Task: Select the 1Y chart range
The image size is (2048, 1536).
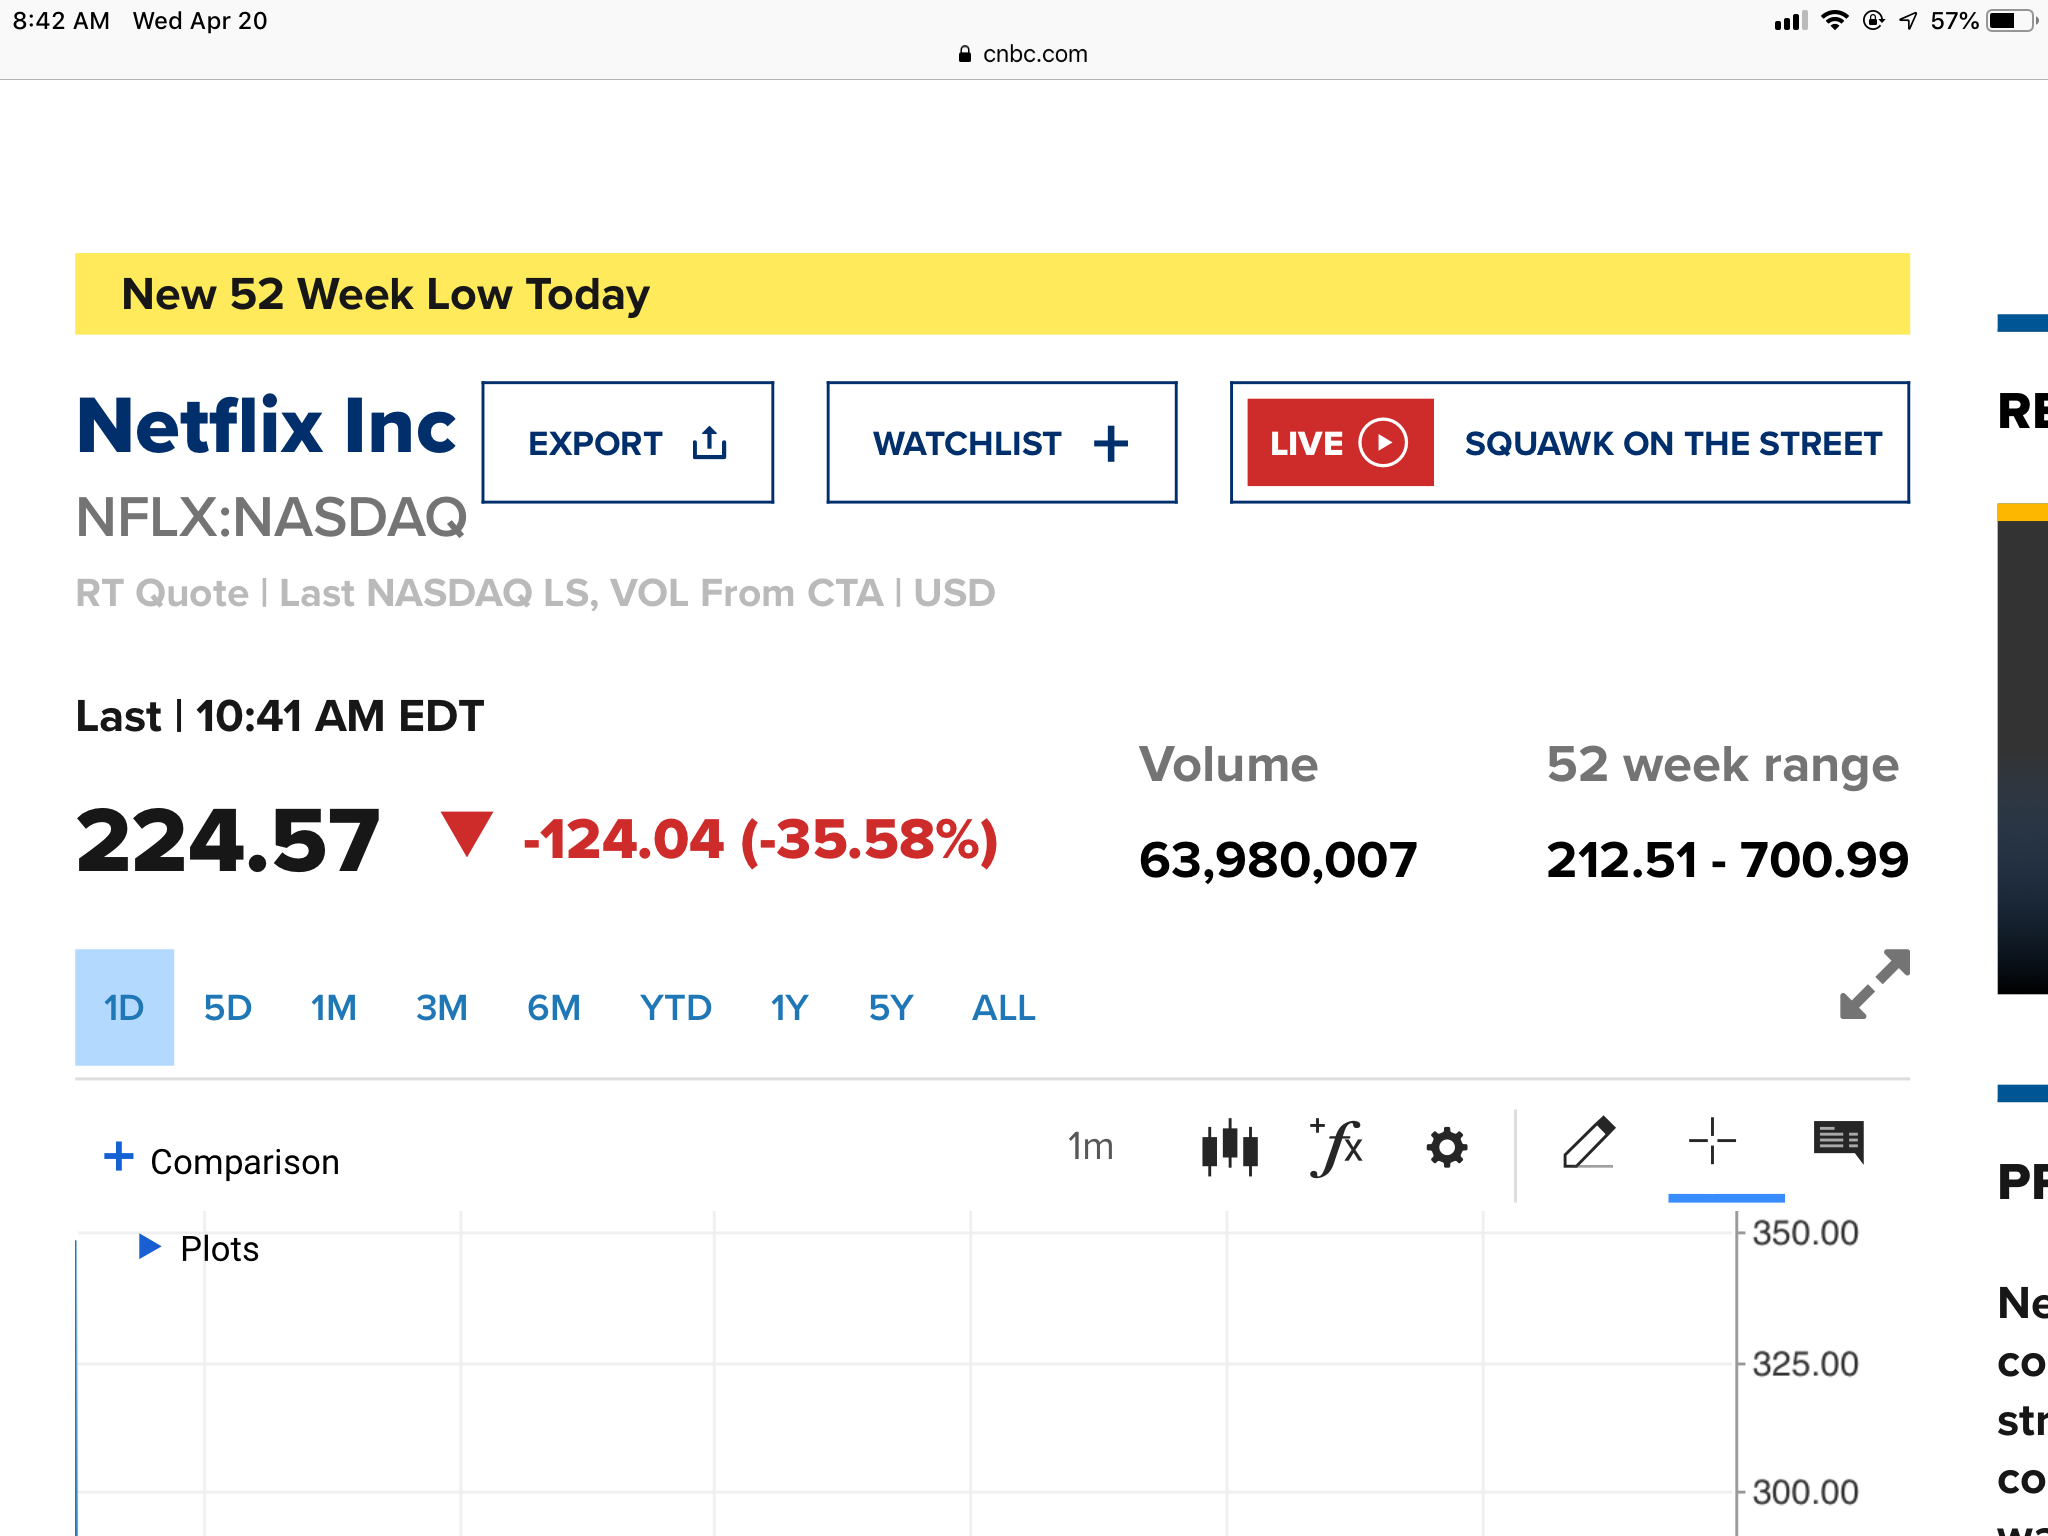Action: (789, 1007)
